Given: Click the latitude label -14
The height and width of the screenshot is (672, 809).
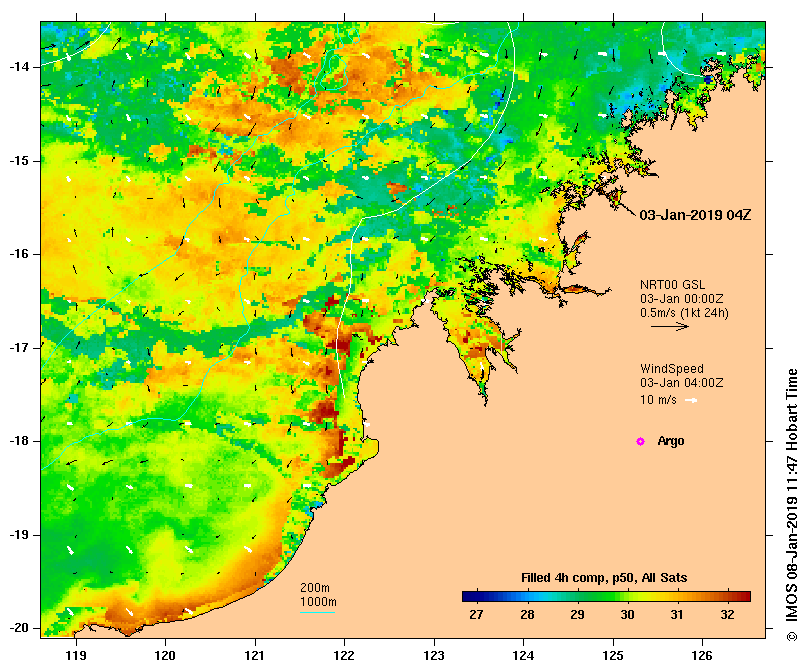Looking at the screenshot, I should click(18, 67).
